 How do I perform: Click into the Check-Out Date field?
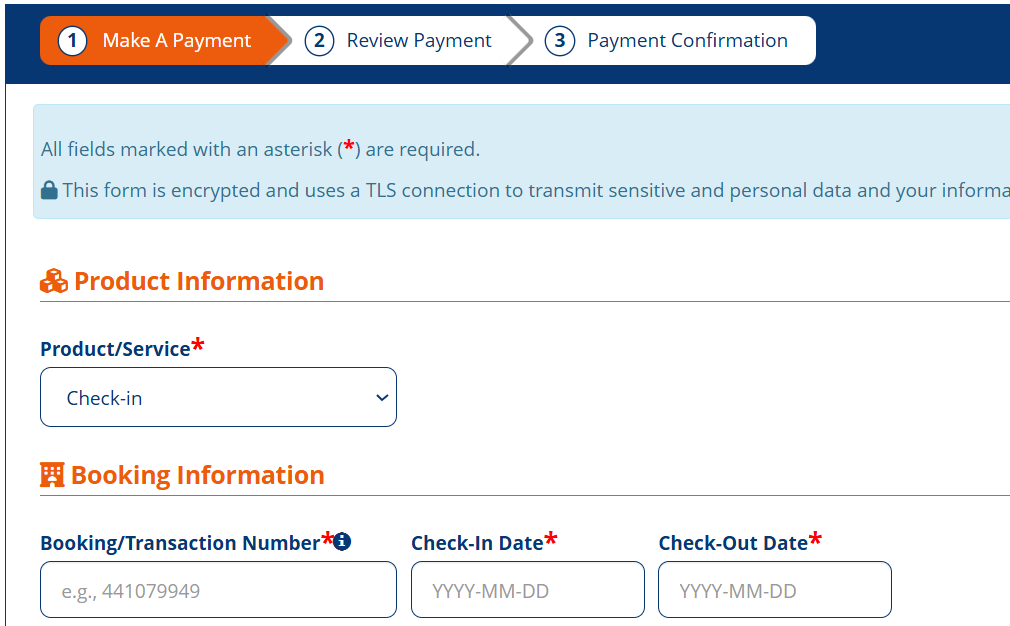[x=774, y=590]
